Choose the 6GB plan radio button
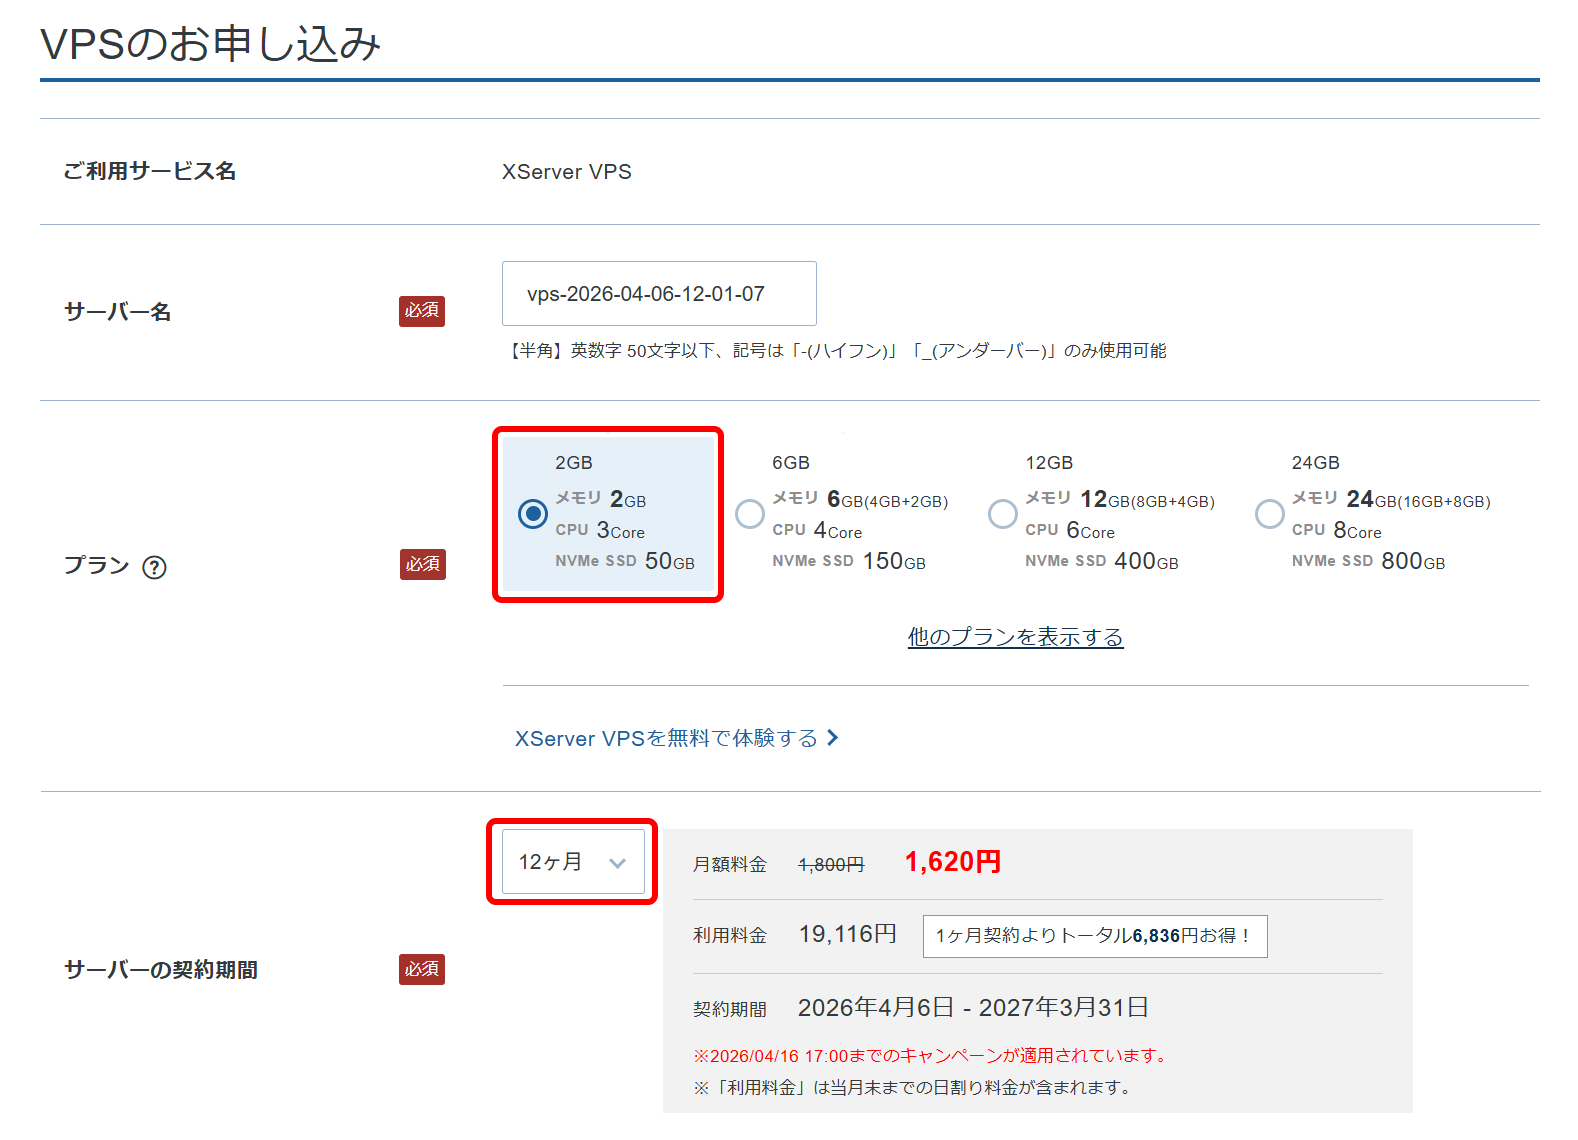 [x=750, y=514]
